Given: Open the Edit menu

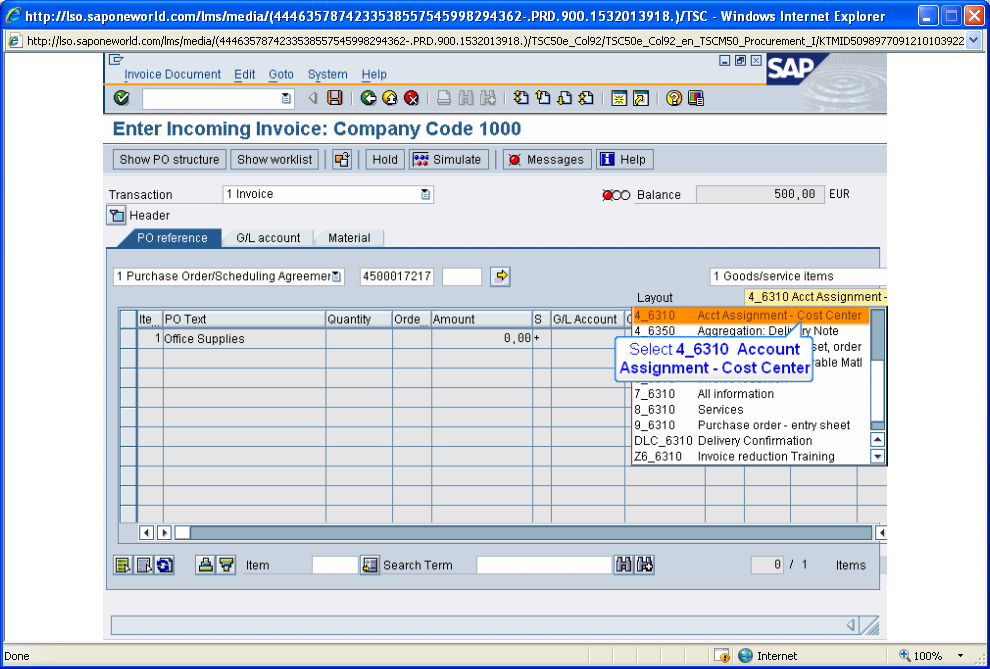Looking at the screenshot, I should click(x=244, y=74).
